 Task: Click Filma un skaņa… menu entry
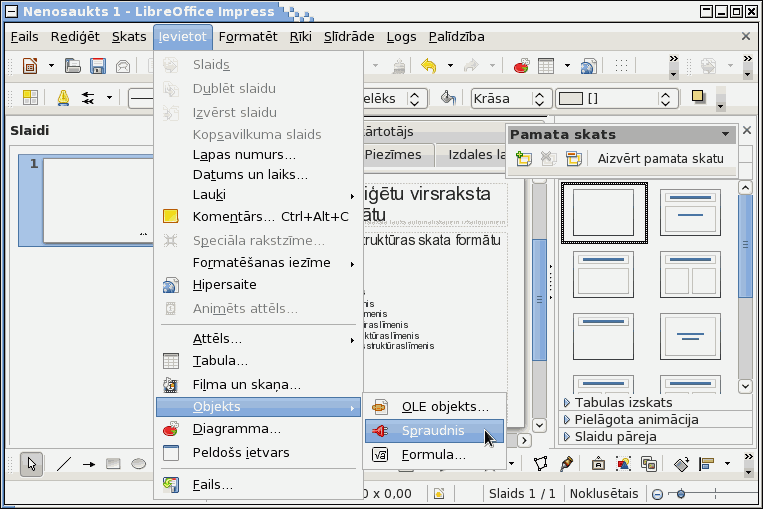tap(258, 384)
